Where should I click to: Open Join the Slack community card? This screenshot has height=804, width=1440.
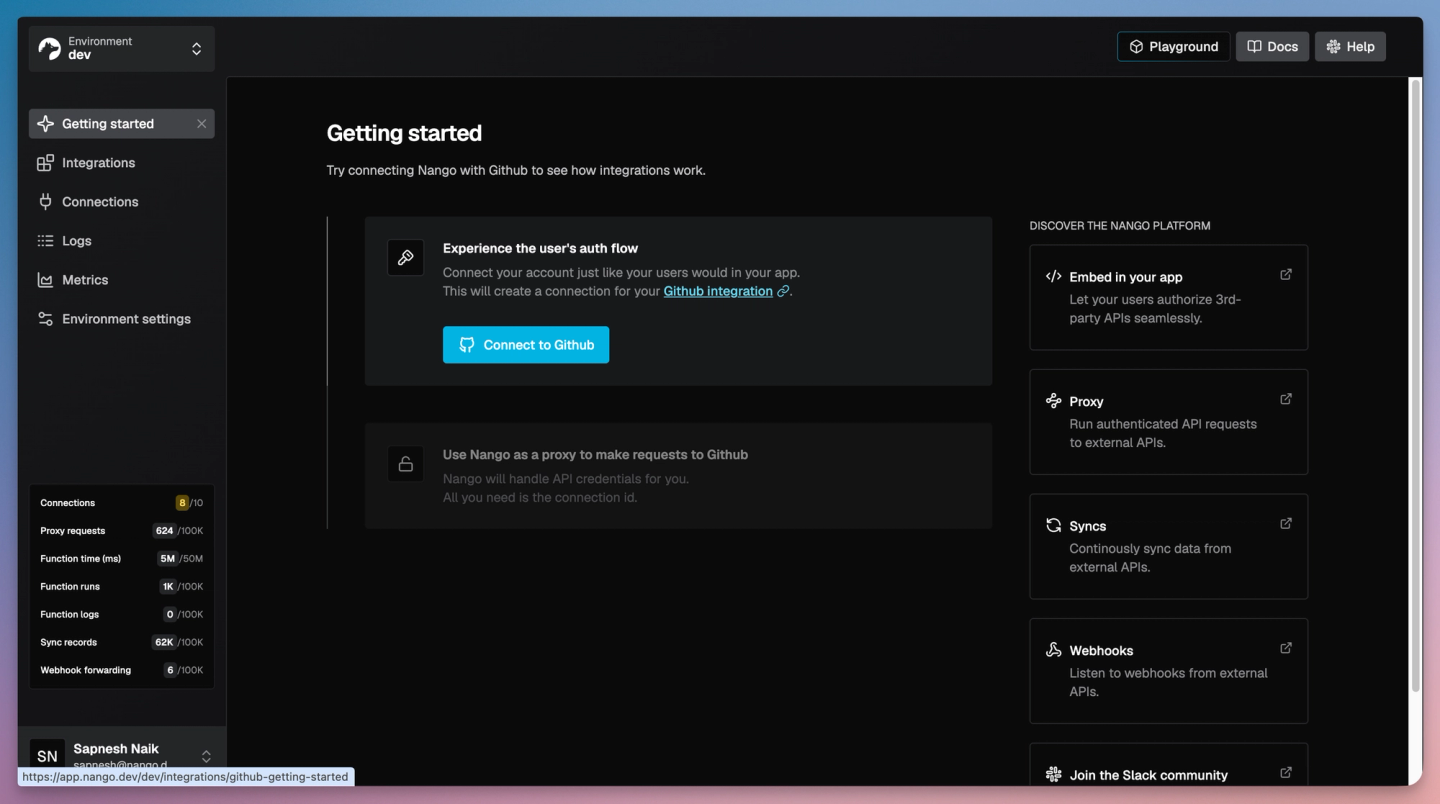(x=1168, y=765)
